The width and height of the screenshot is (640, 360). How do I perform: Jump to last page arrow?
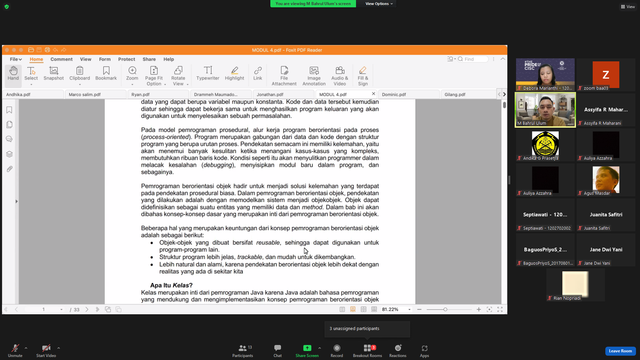tap(97, 309)
